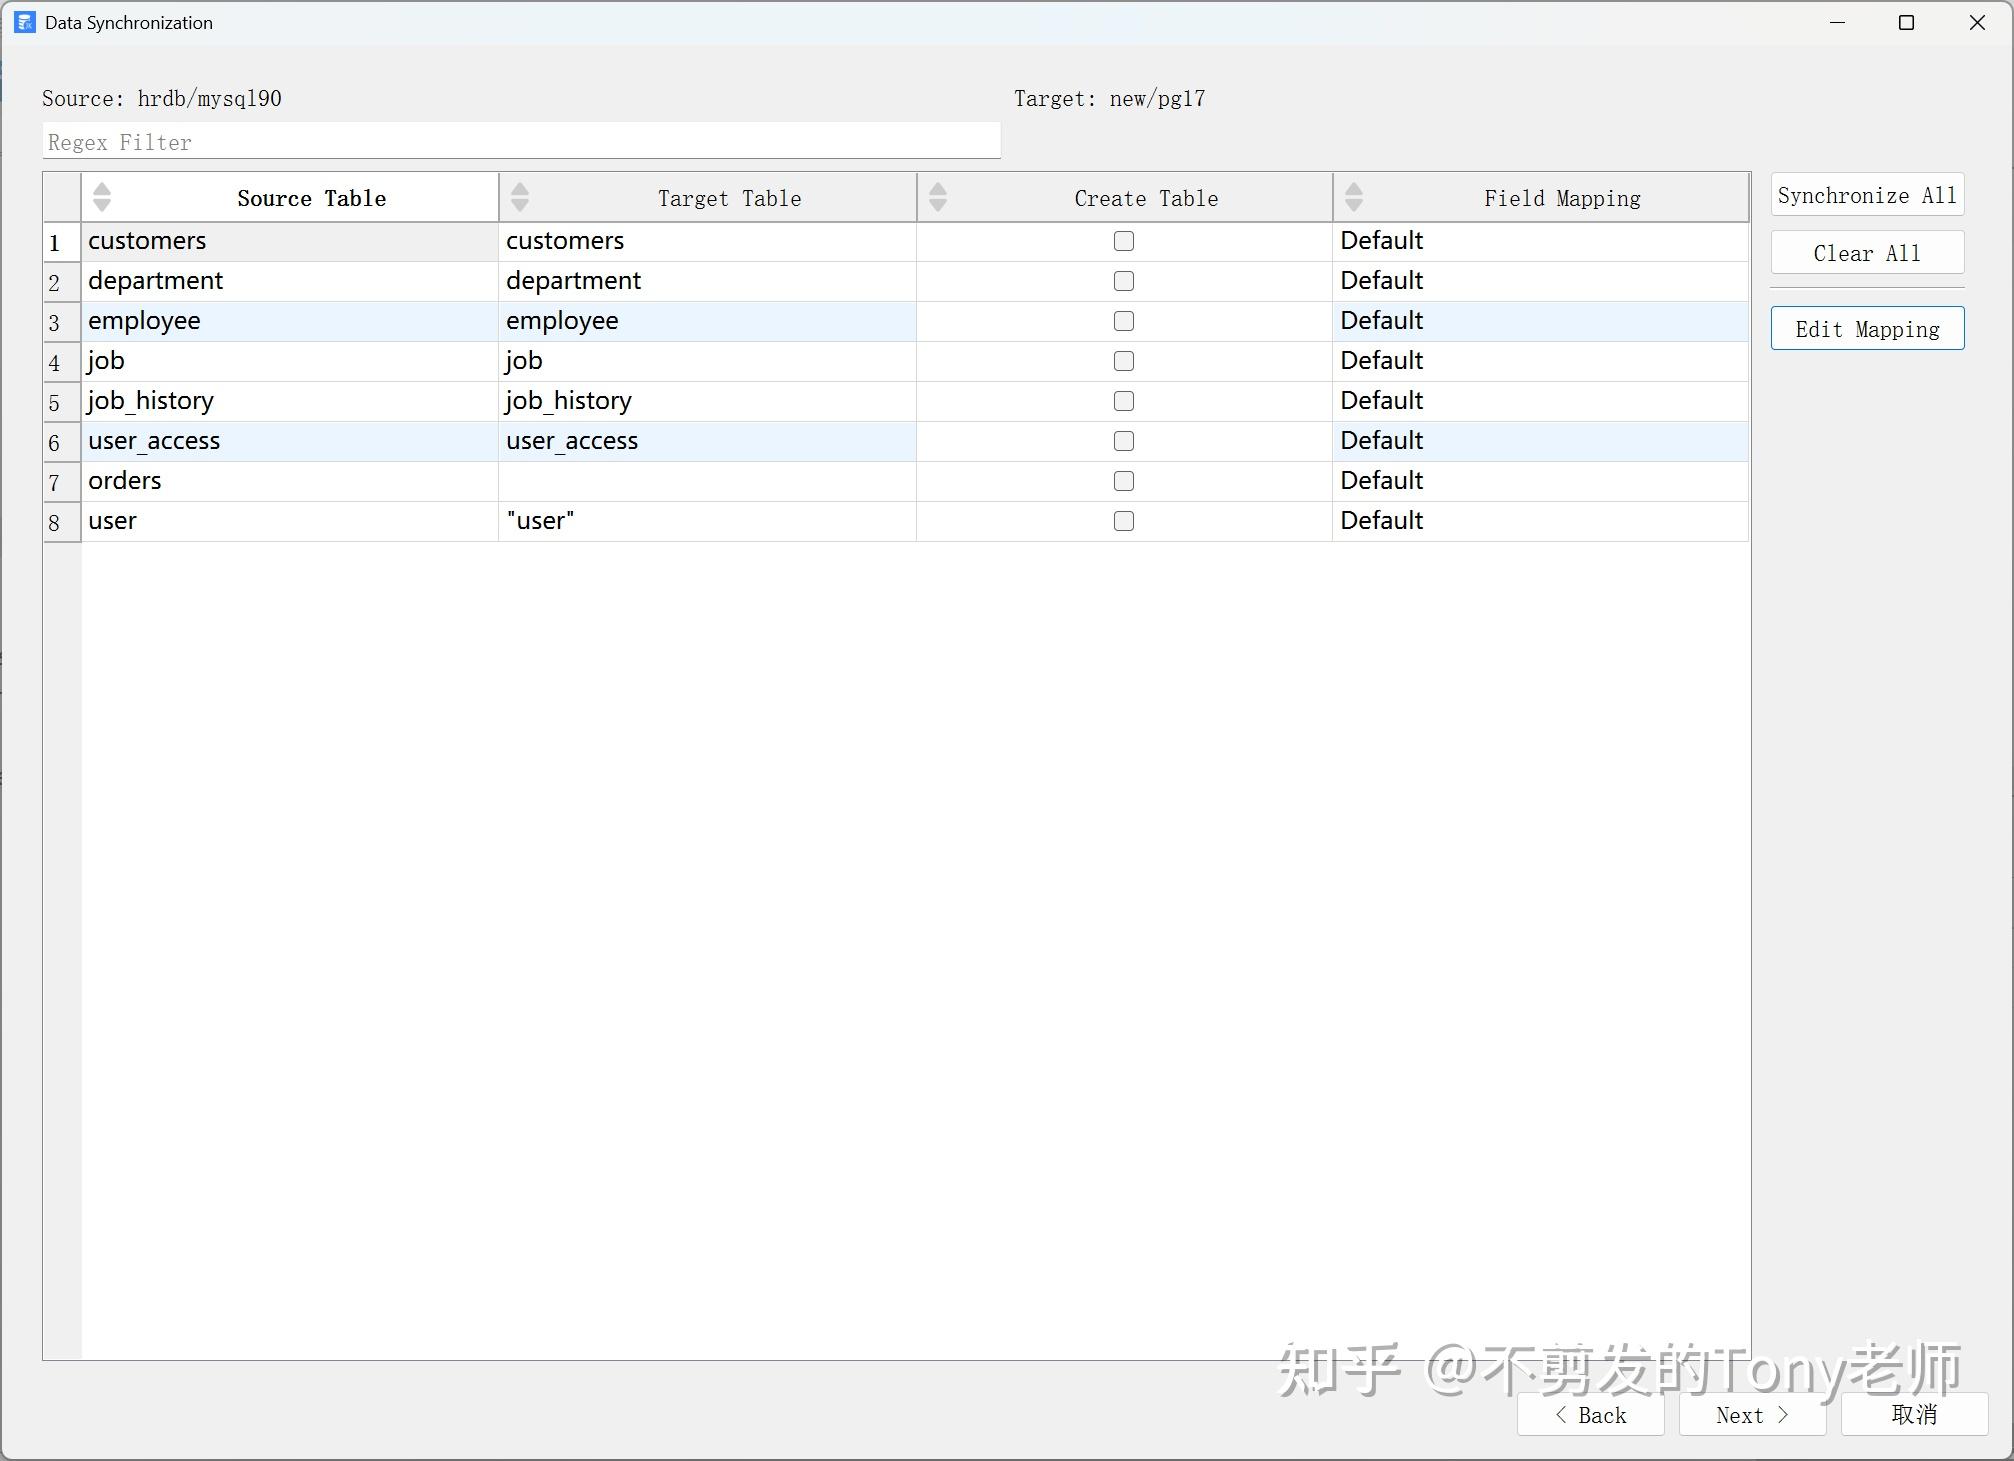This screenshot has height=1461, width=2014.
Task: Enable Create Table for customers row
Action: click(1123, 241)
